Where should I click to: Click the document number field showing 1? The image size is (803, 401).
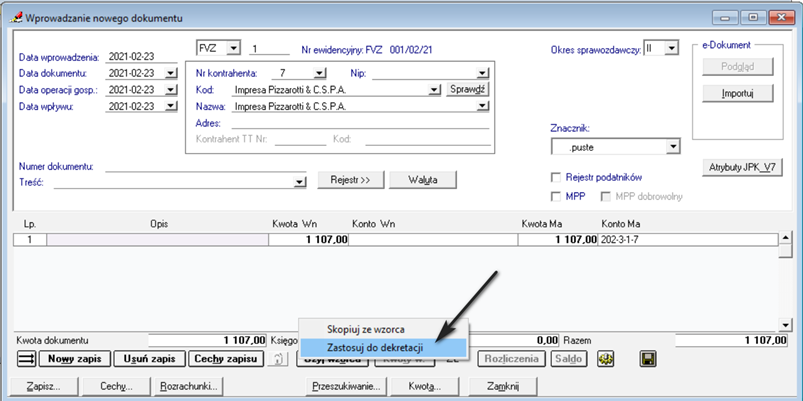269,49
